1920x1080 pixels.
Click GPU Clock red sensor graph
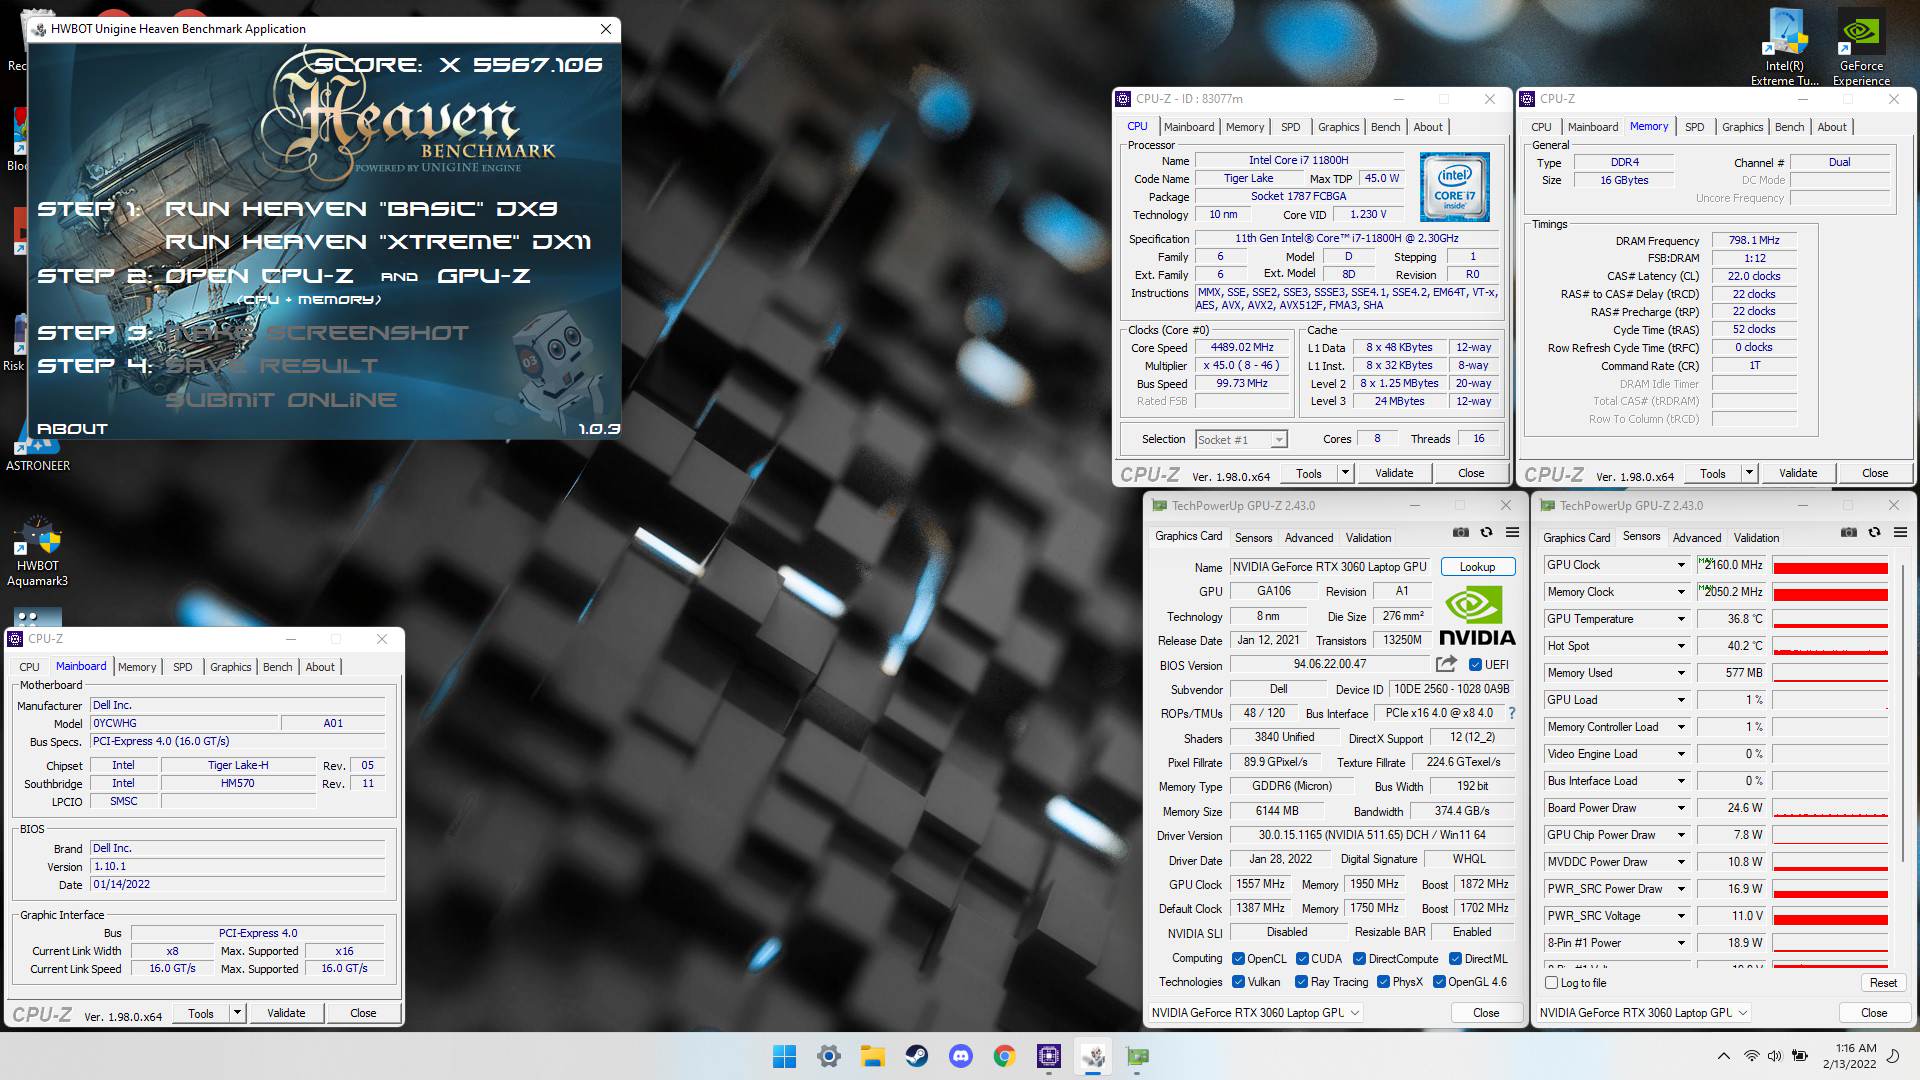pyautogui.click(x=1830, y=566)
